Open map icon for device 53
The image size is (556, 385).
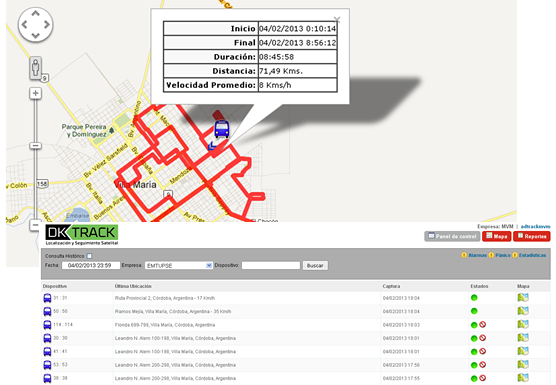coord(523,364)
